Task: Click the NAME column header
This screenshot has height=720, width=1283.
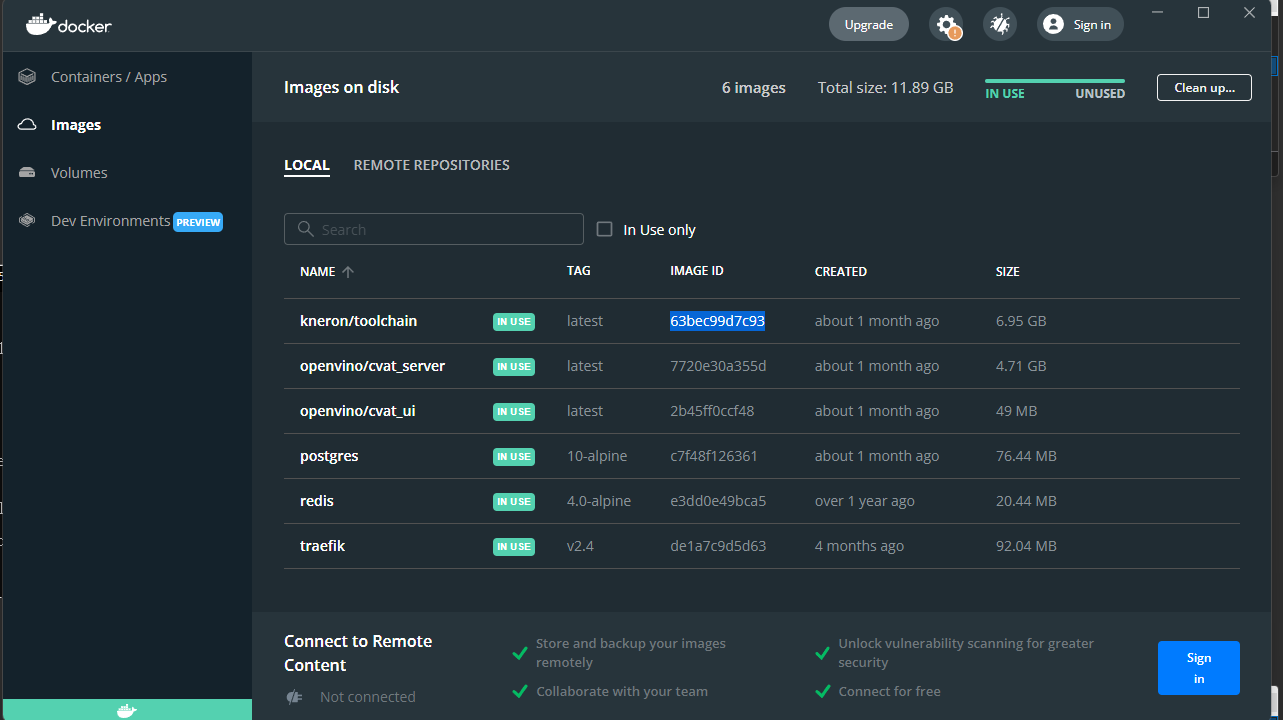Action: pos(318,271)
